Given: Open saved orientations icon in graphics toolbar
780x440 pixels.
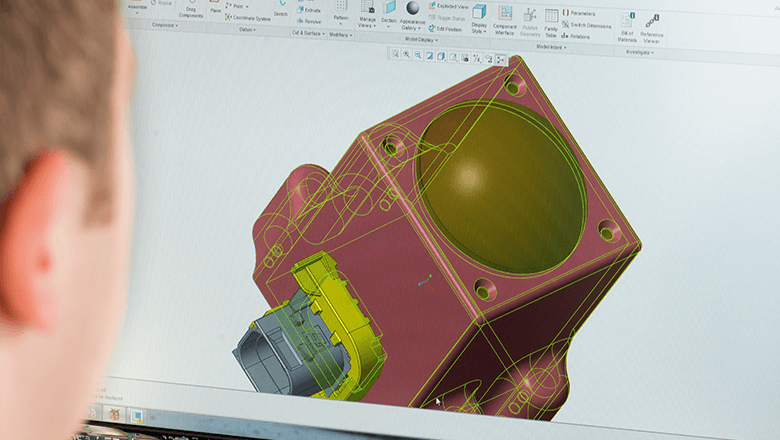Looking at the screenshot, I should pos(453,57).
